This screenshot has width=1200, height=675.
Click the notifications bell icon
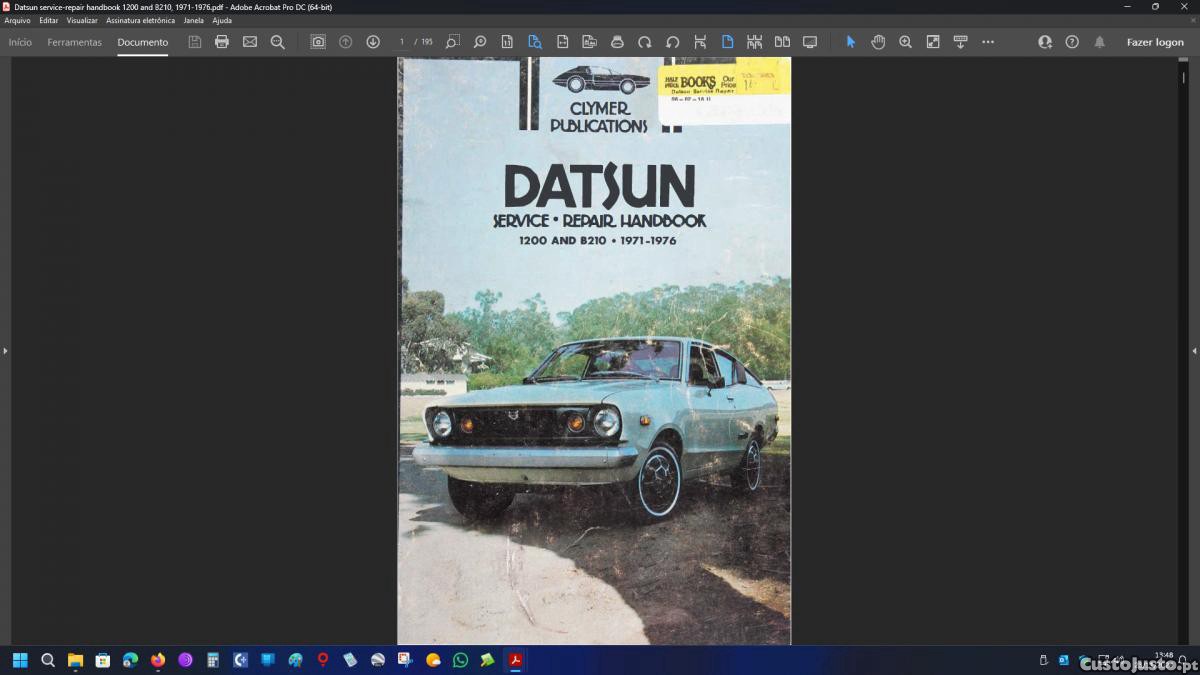click(x=1100, y=42)
